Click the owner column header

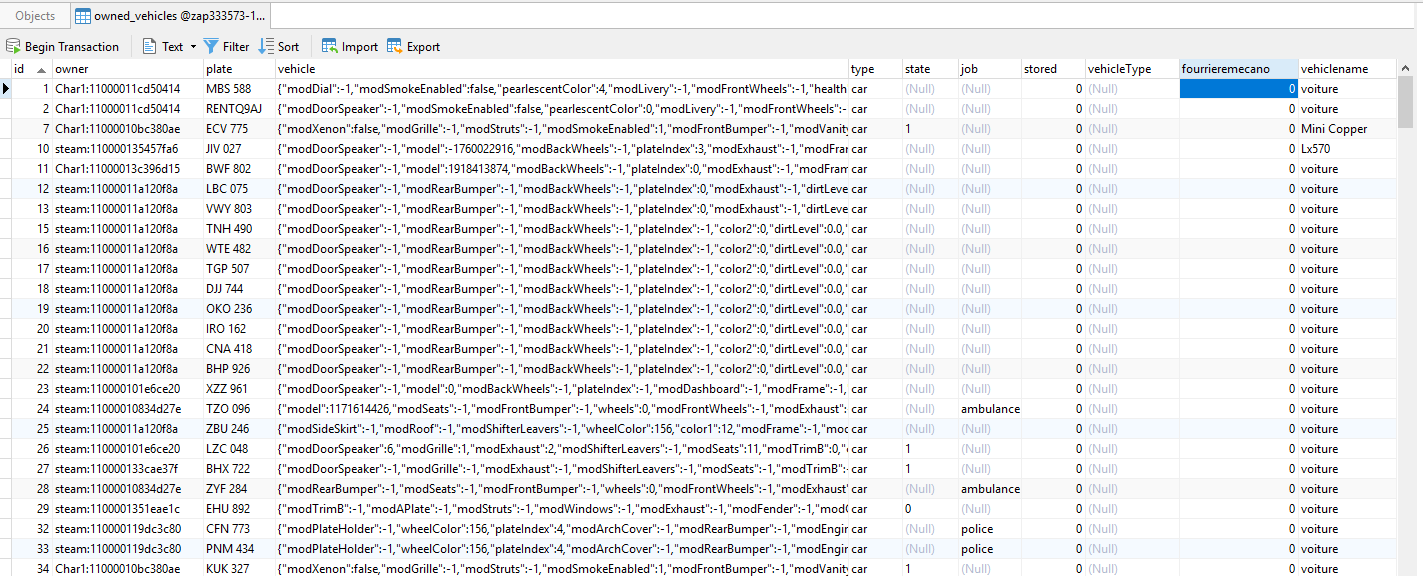click(x=72, y=69)
